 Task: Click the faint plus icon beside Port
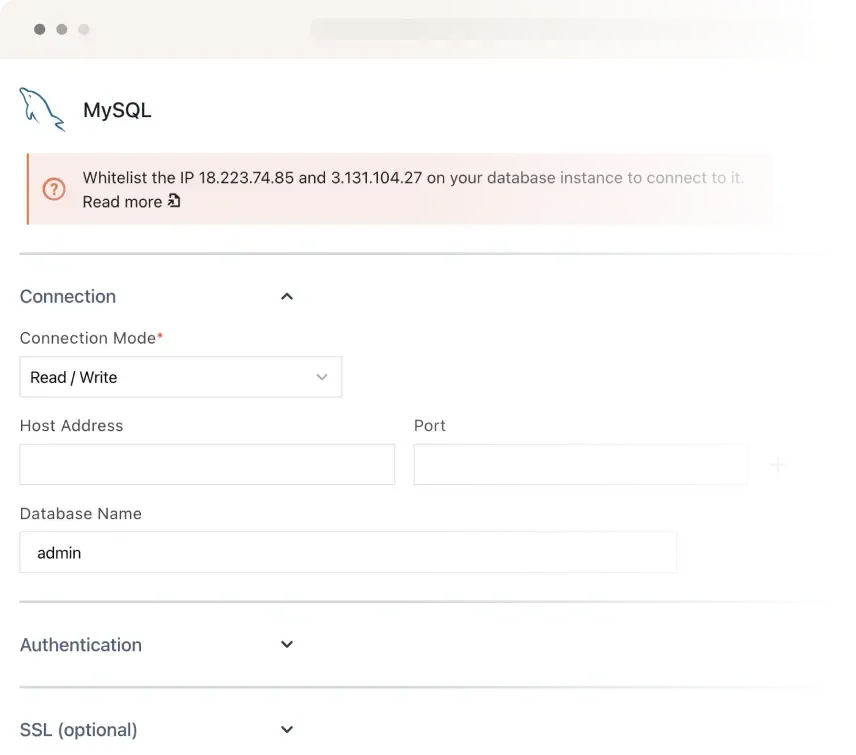[x=777, y=465]
